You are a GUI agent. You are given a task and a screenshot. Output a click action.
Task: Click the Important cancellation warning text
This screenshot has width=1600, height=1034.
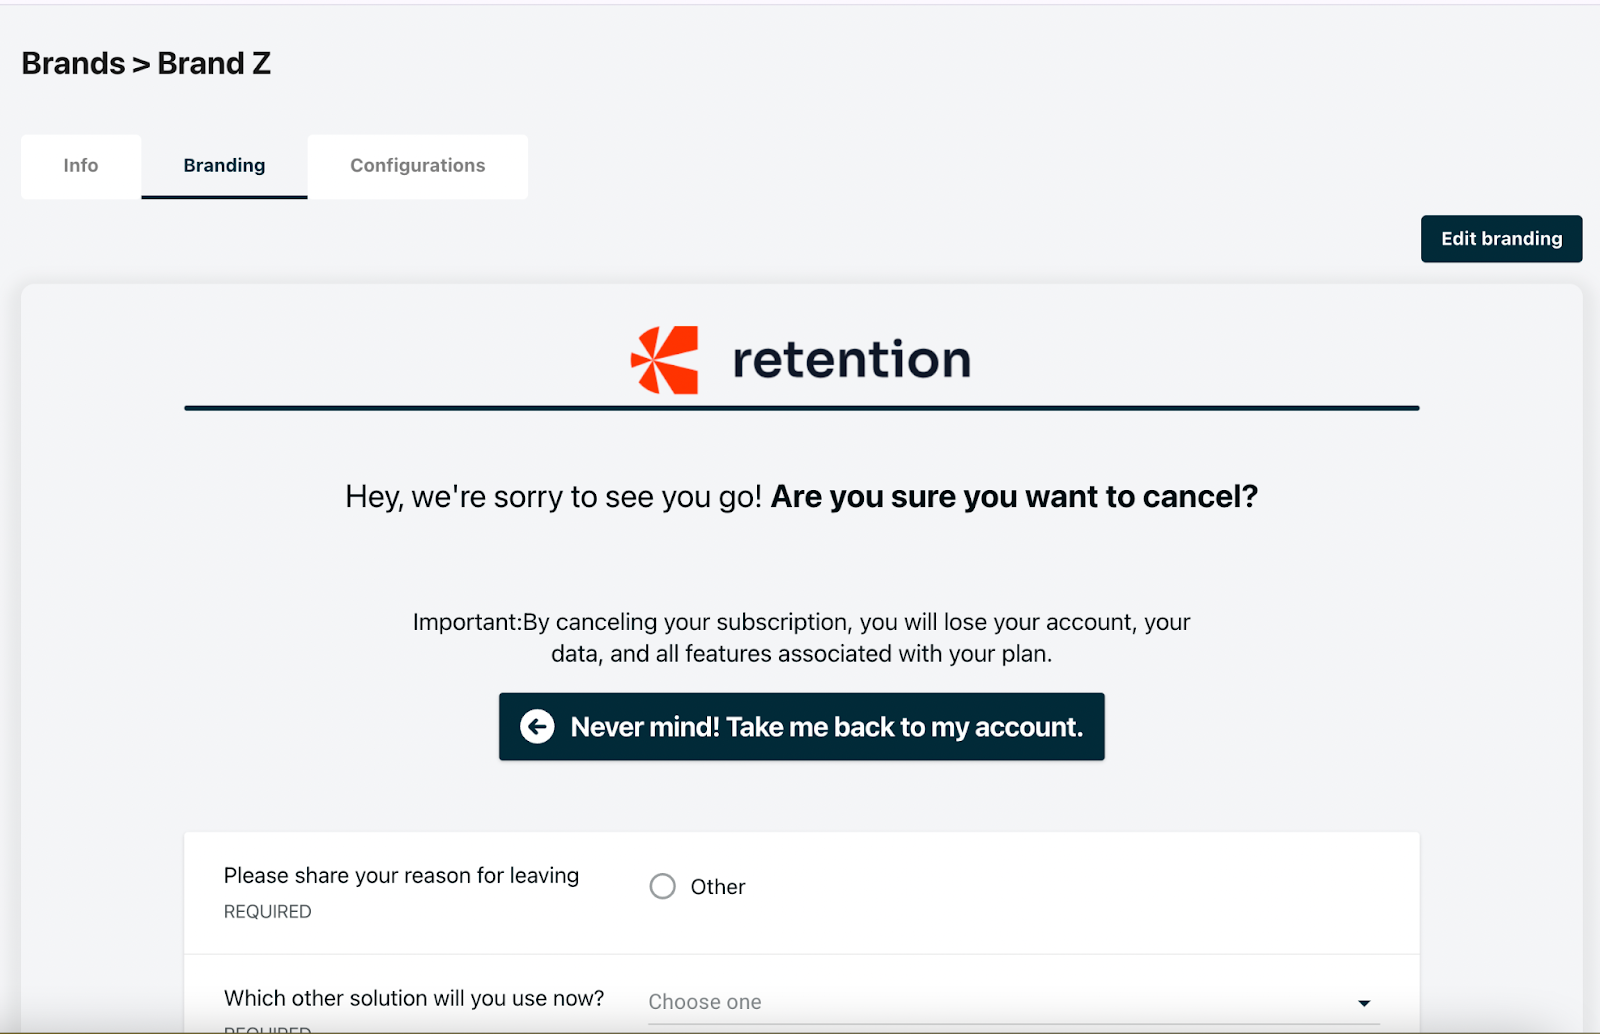[801, 638]
